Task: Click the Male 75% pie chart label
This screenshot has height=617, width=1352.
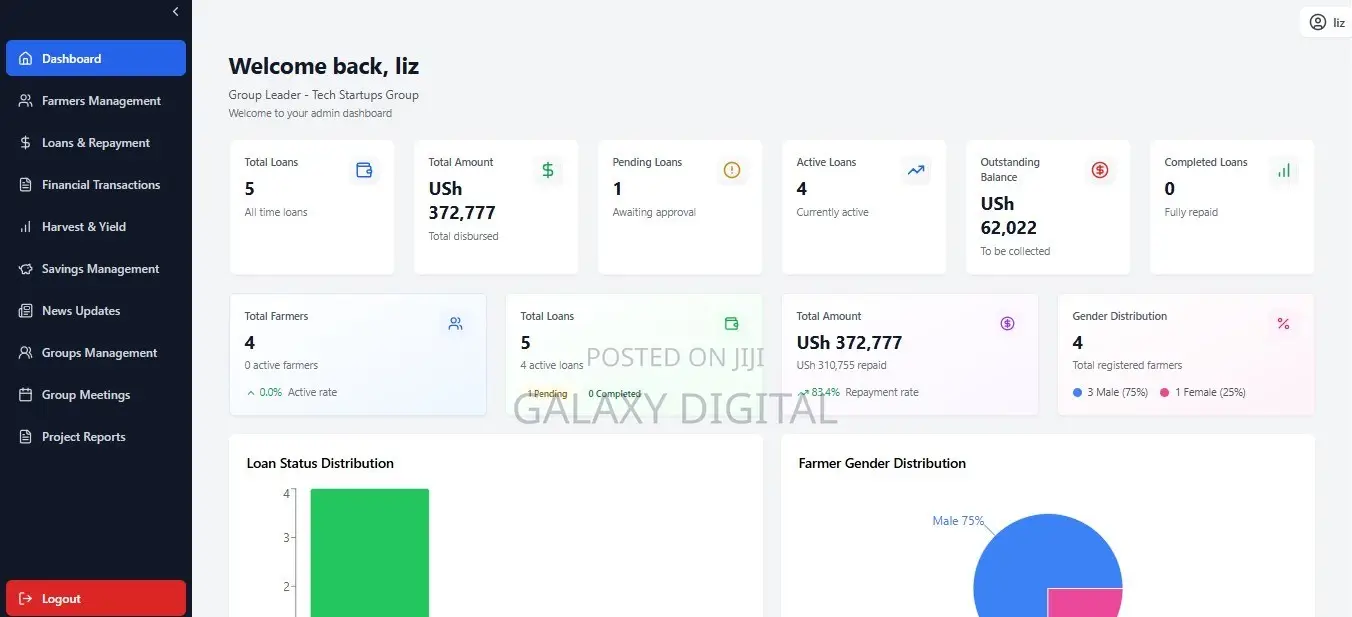Action: tap(958, 521)
